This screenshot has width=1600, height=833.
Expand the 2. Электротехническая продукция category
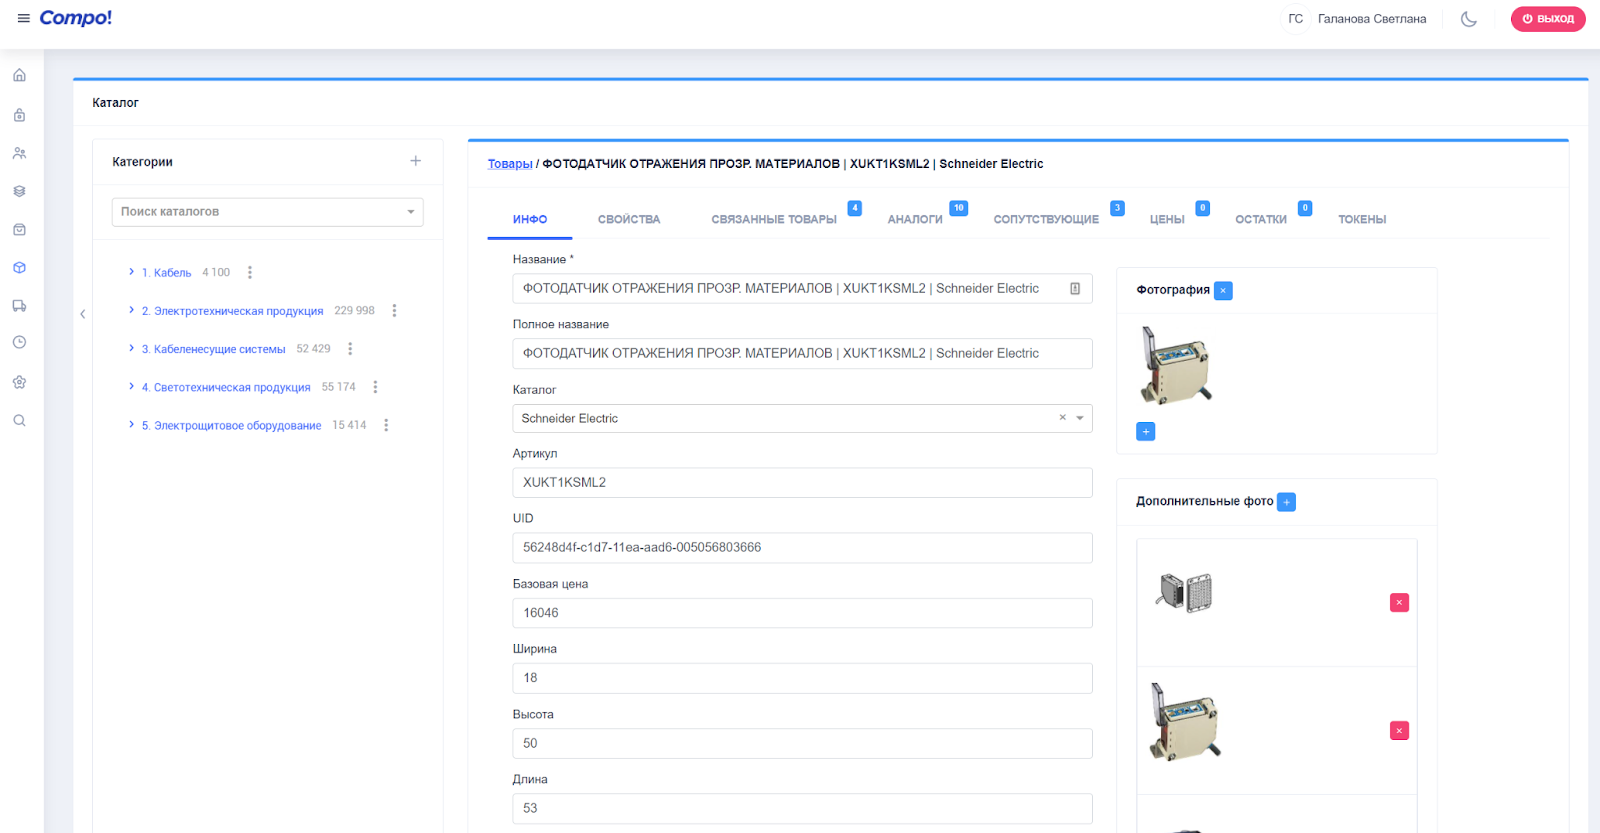131,310
